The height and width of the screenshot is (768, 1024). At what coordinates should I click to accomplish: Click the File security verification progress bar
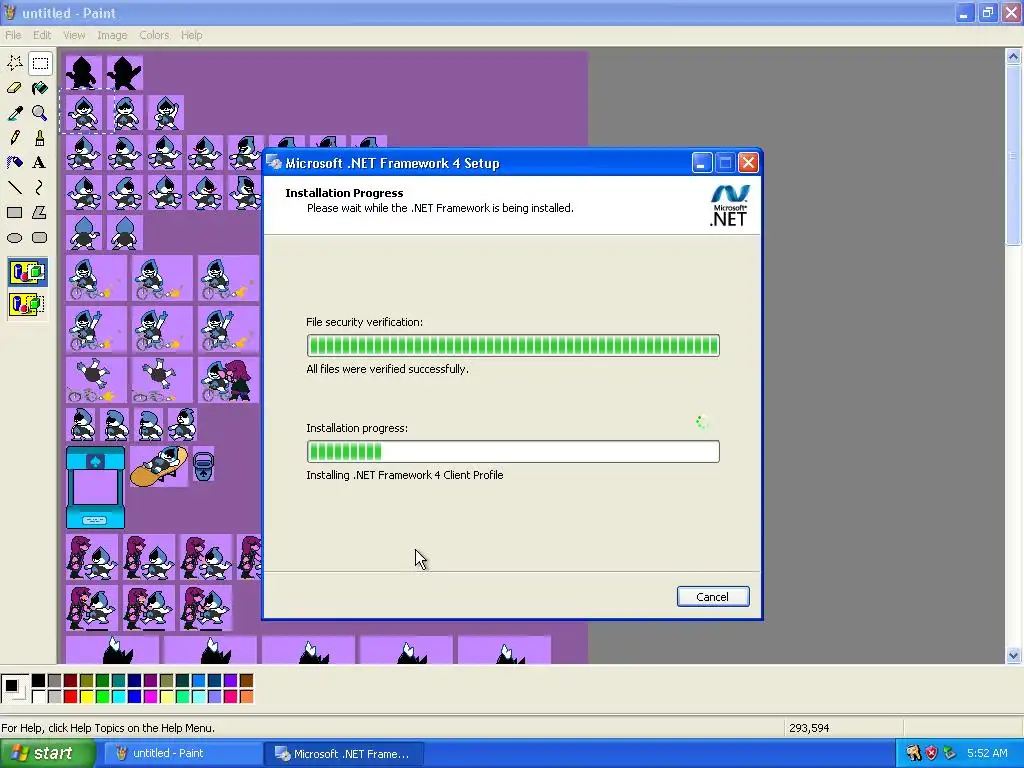(513, 345)
